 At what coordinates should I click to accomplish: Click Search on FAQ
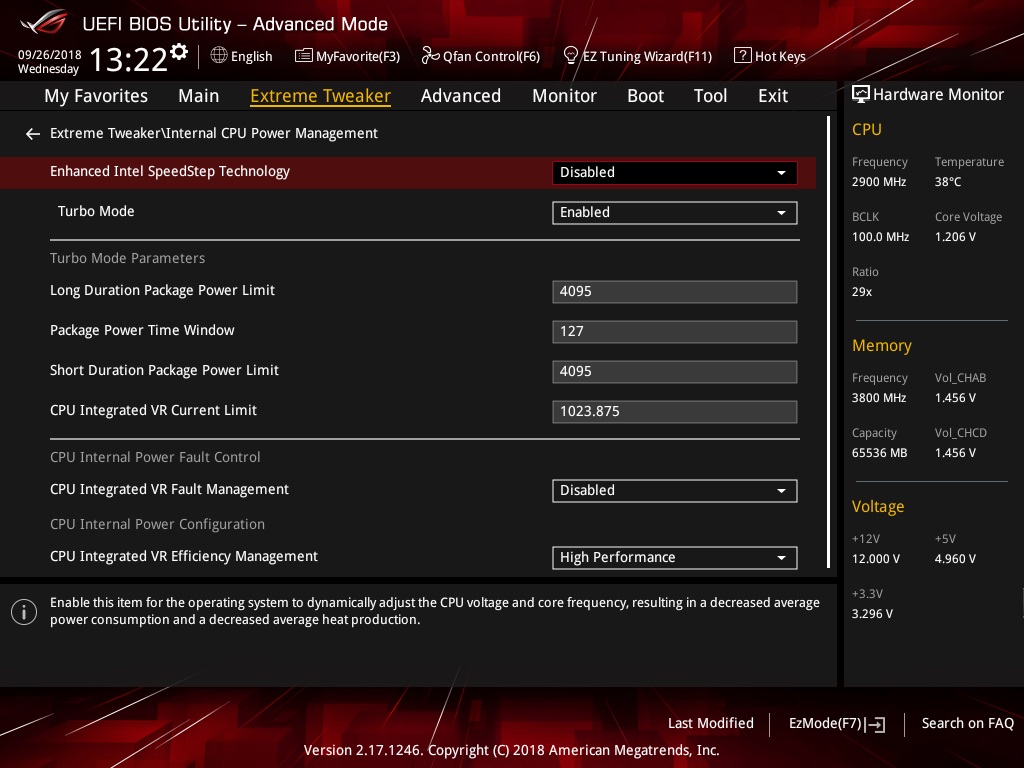click(967, 724)
